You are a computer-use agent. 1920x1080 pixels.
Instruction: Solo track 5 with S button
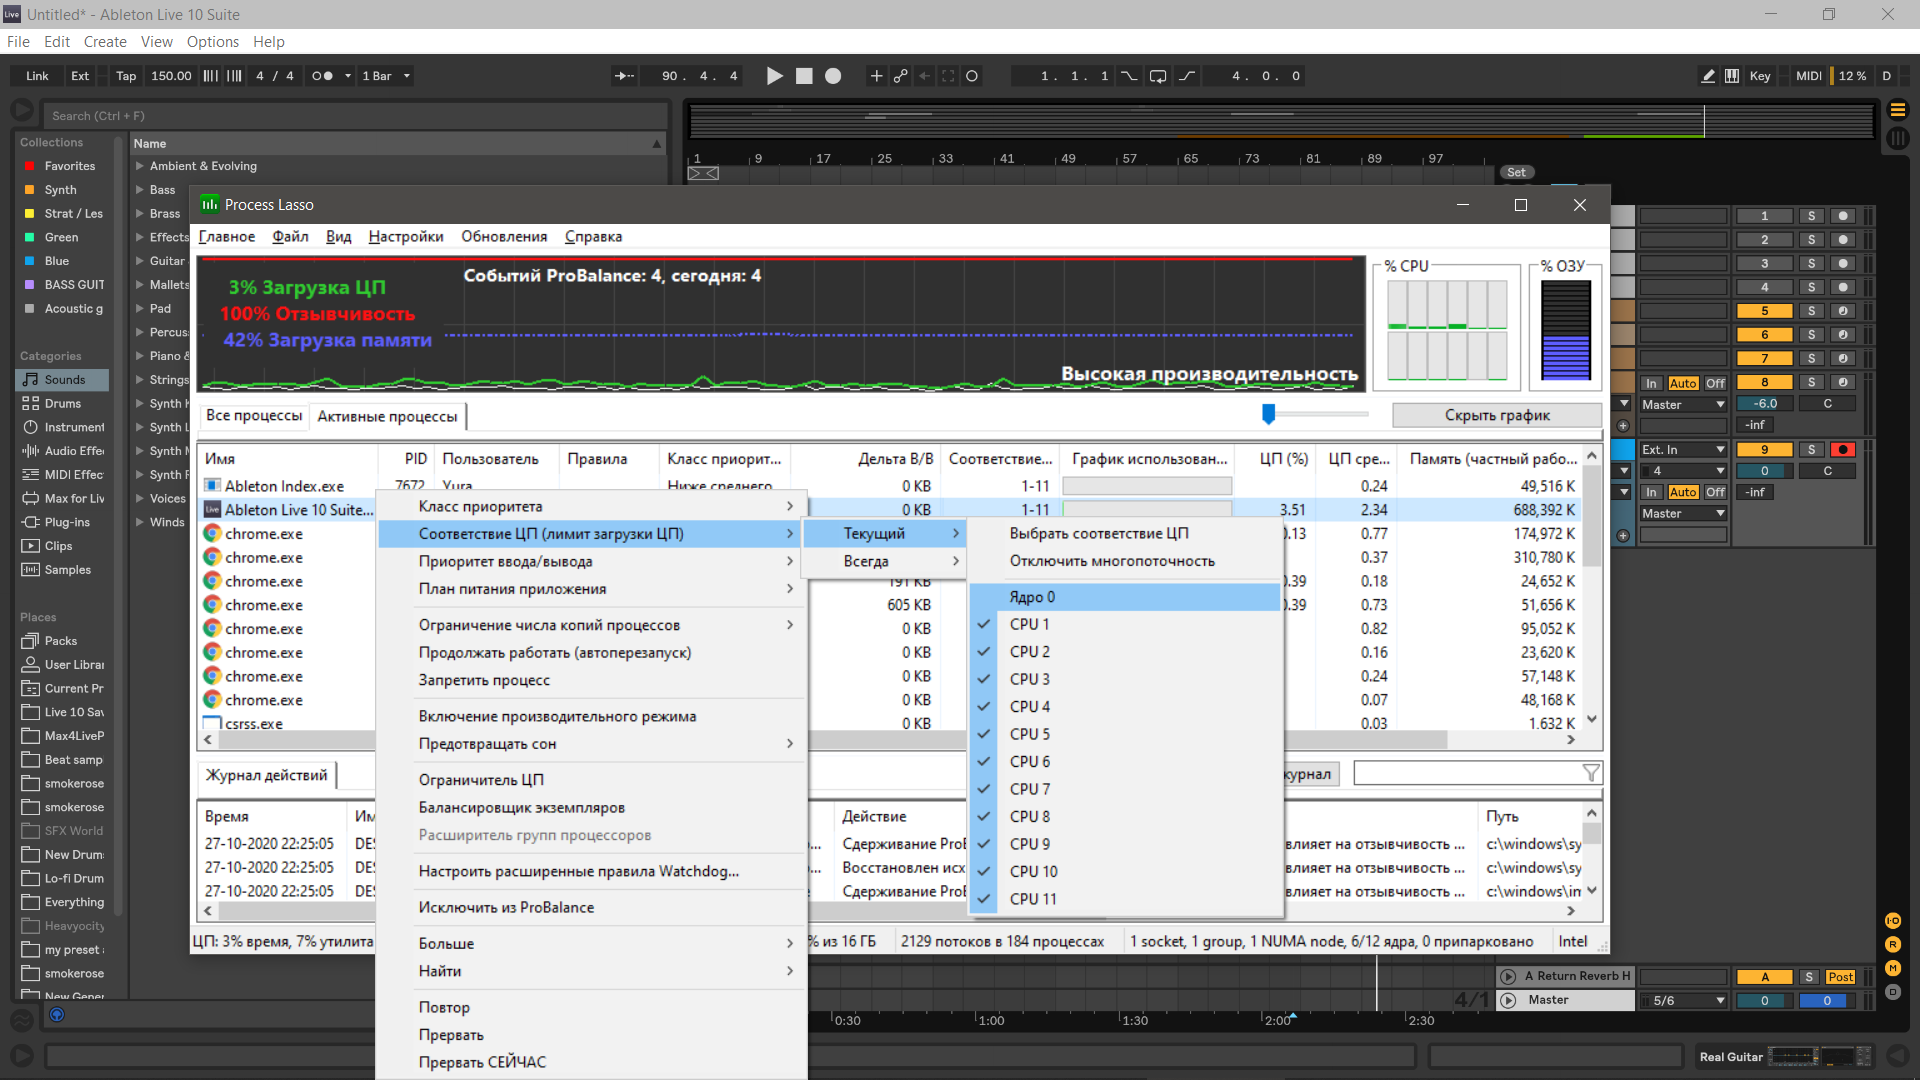(1811, 311)
